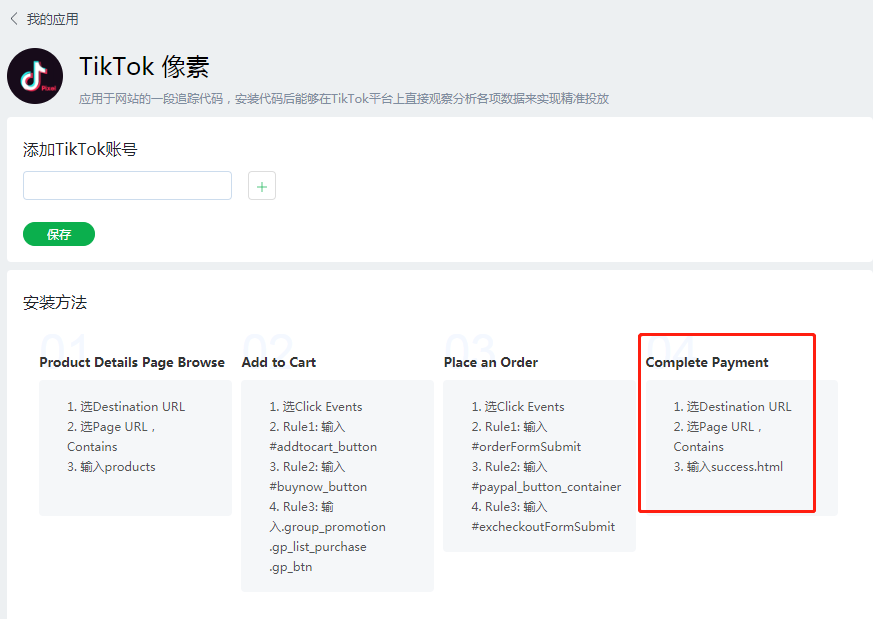873x619 pixels.
Task: Click the 安装方法 section heading
Action: click(x=55, y=303)
